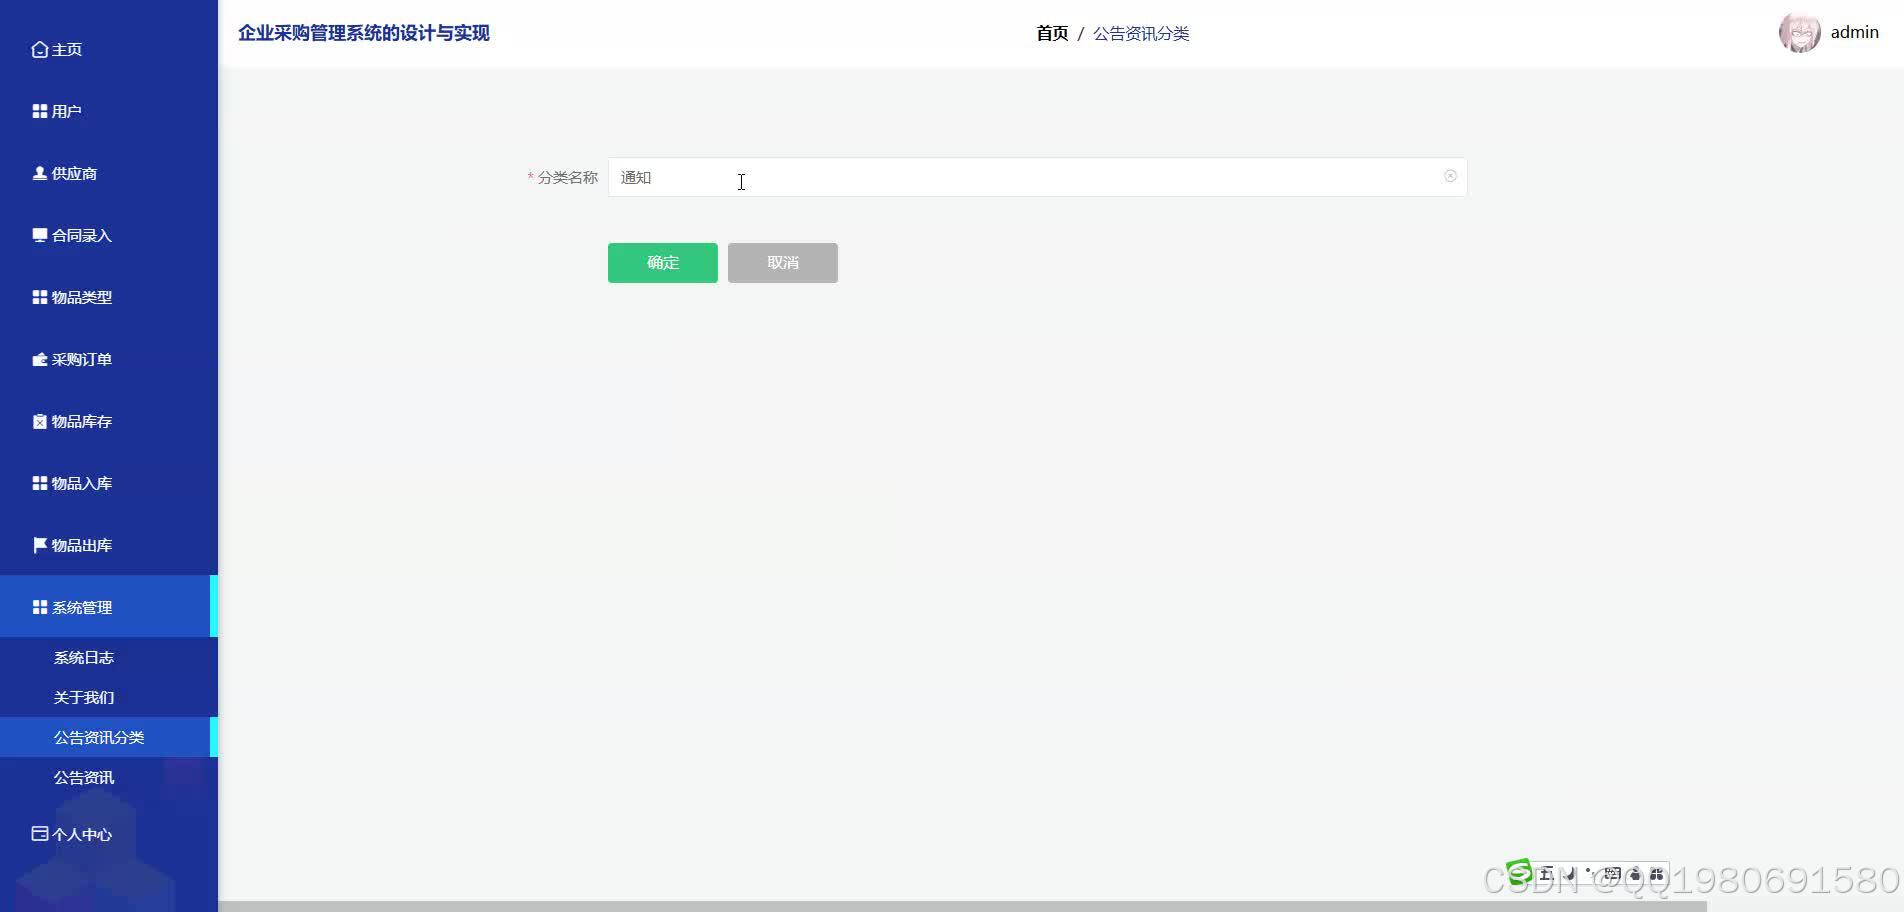Open the 采购订单 purchase order menu
This screenshot has height=912, width=1904.
pyautogui.click(x=72, y=359)
